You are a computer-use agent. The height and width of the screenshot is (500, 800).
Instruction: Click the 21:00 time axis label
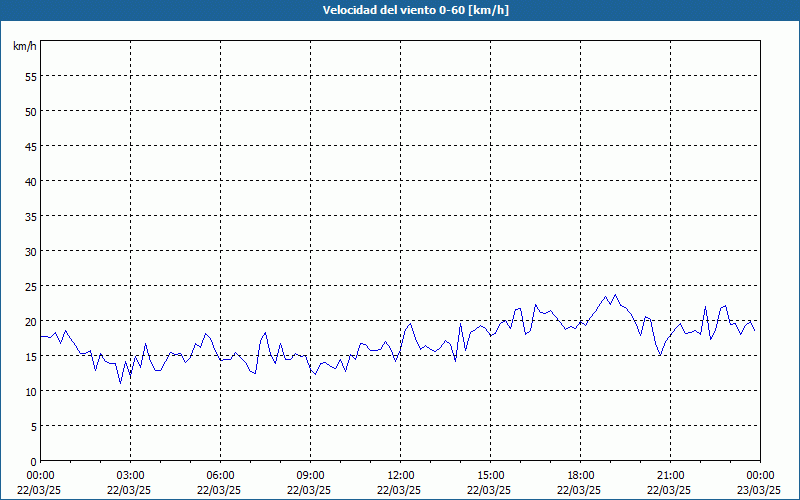(670, 476)
